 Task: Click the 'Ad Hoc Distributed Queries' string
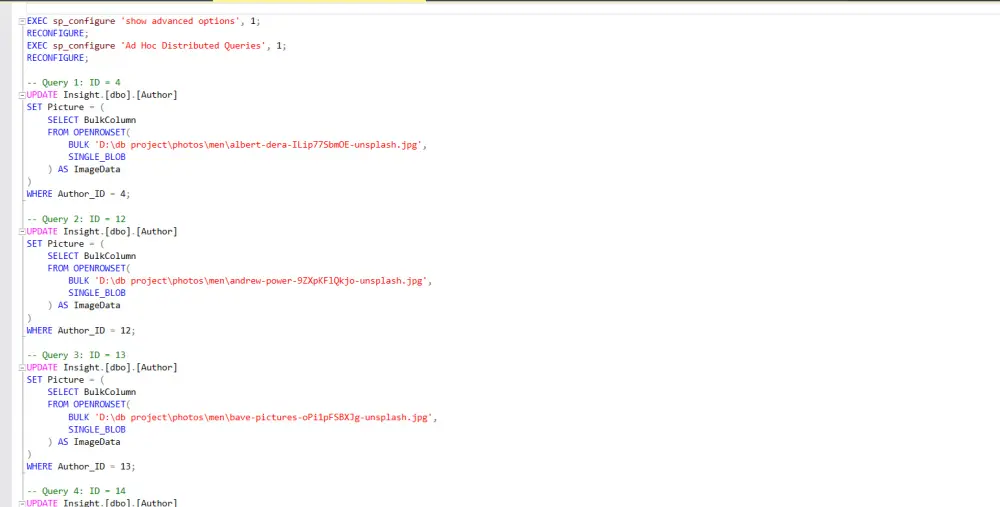pyautogui.click(x=193, y=45)
